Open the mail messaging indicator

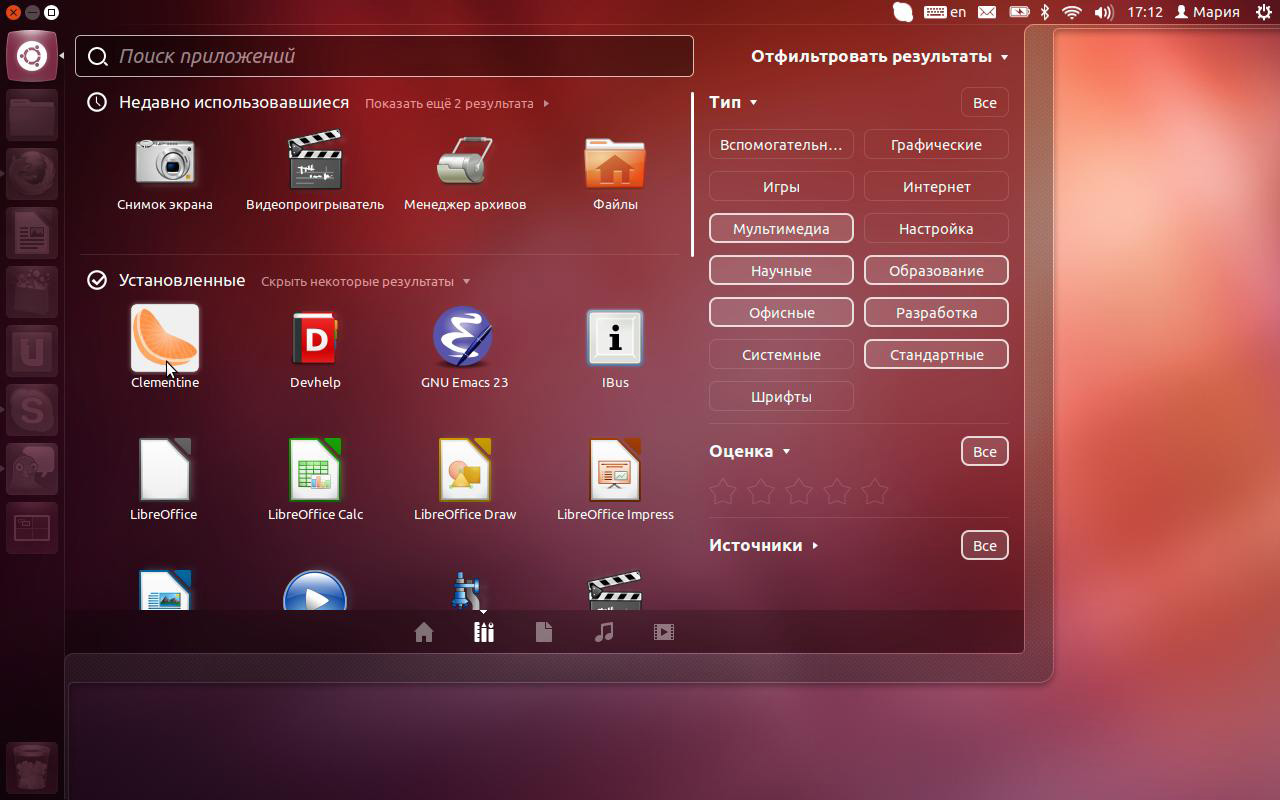pyautogui.click(x=987, y=12)
